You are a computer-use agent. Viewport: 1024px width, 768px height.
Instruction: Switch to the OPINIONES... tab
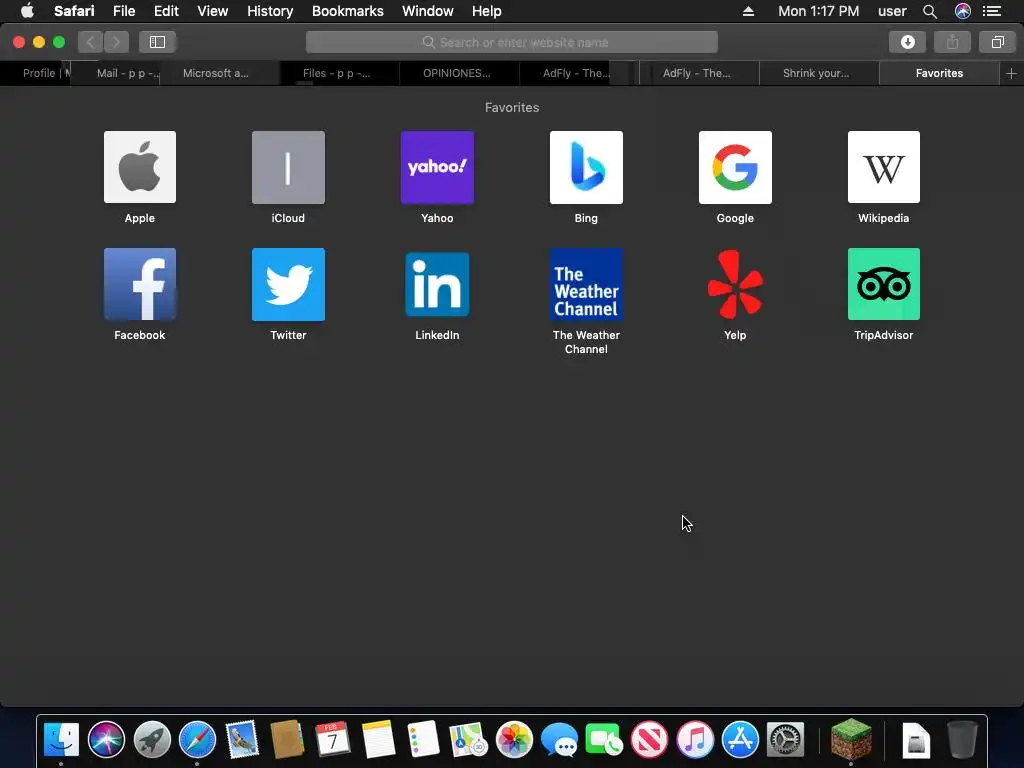point(459,73)
